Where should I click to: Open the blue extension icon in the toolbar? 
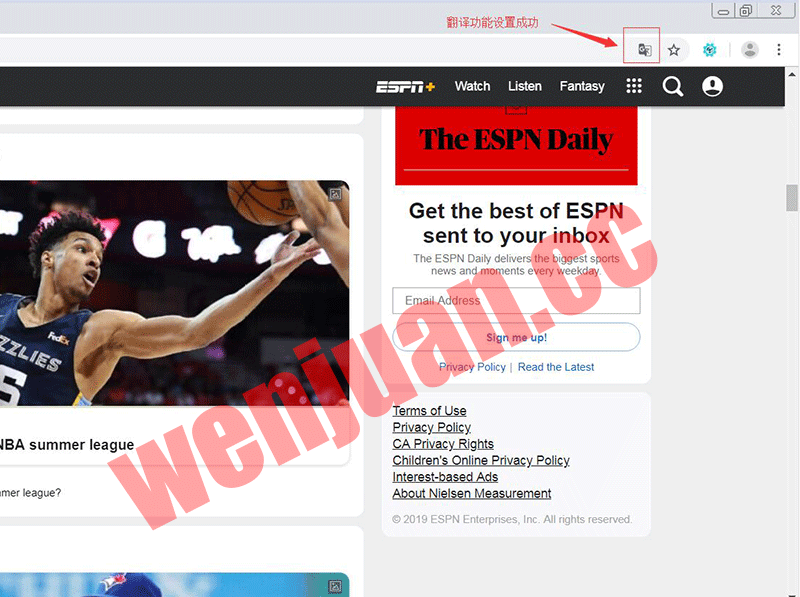coord(709,50)
